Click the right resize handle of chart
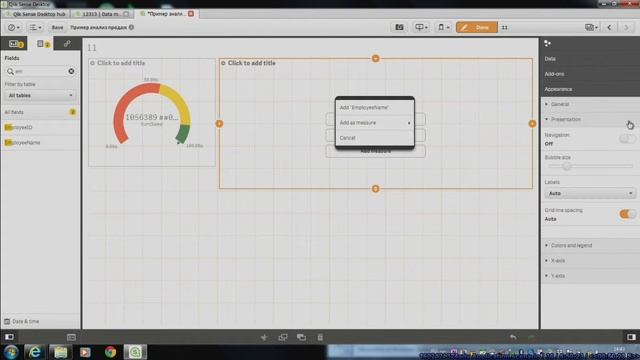Viewport: 640px width, 360px height. click(x=532, y=123)
